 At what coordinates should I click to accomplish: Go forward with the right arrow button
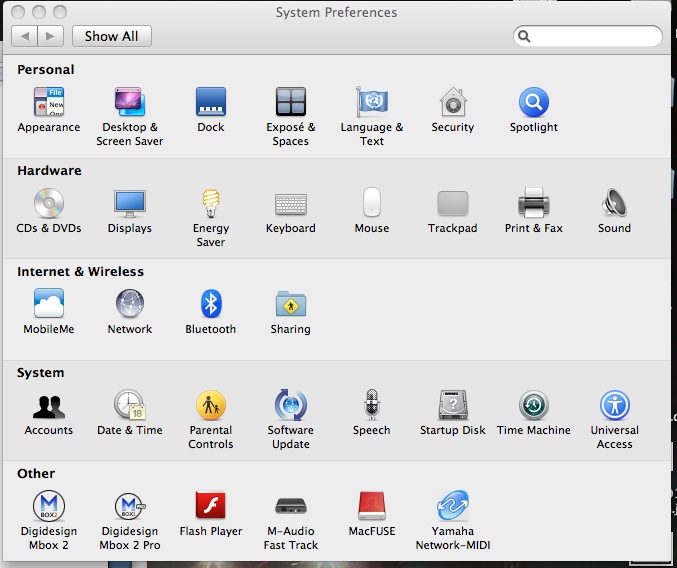point(51,36)
